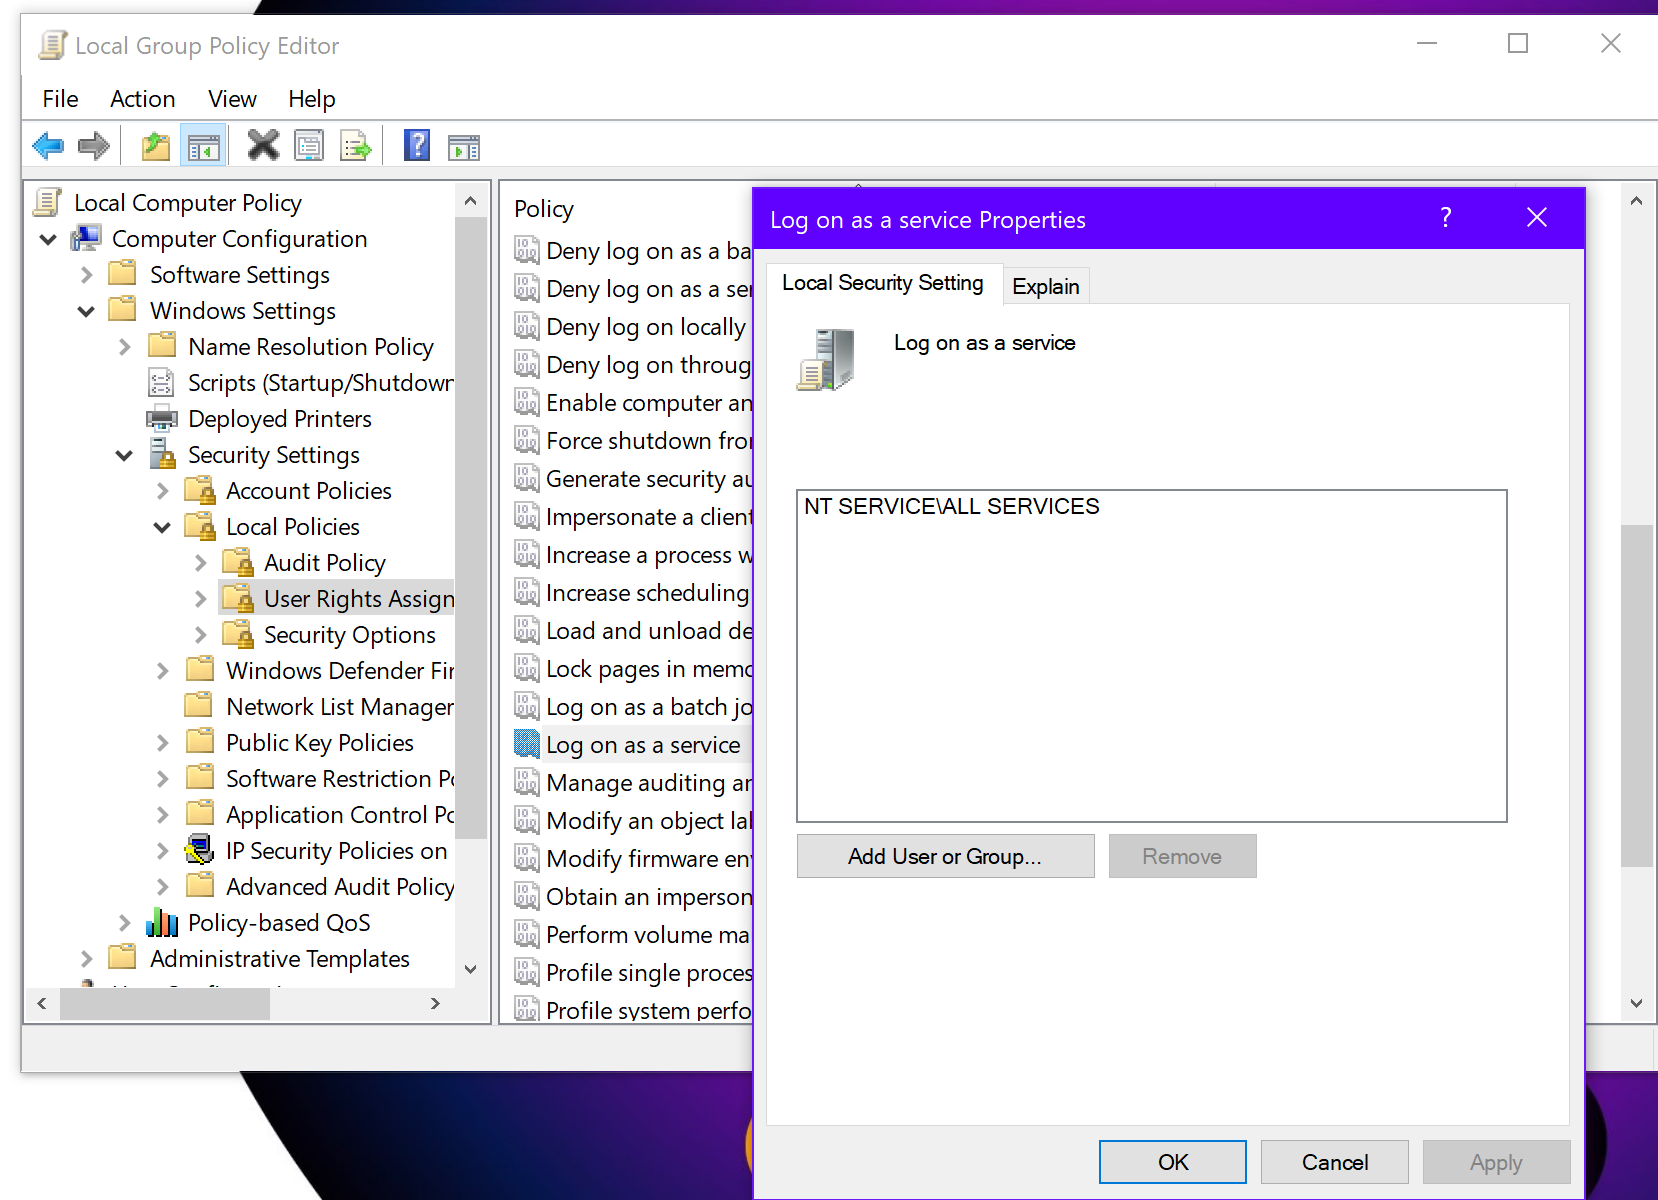Click the Up one level folder icon
The image size is (1658, 1200).
pos(155,147)
